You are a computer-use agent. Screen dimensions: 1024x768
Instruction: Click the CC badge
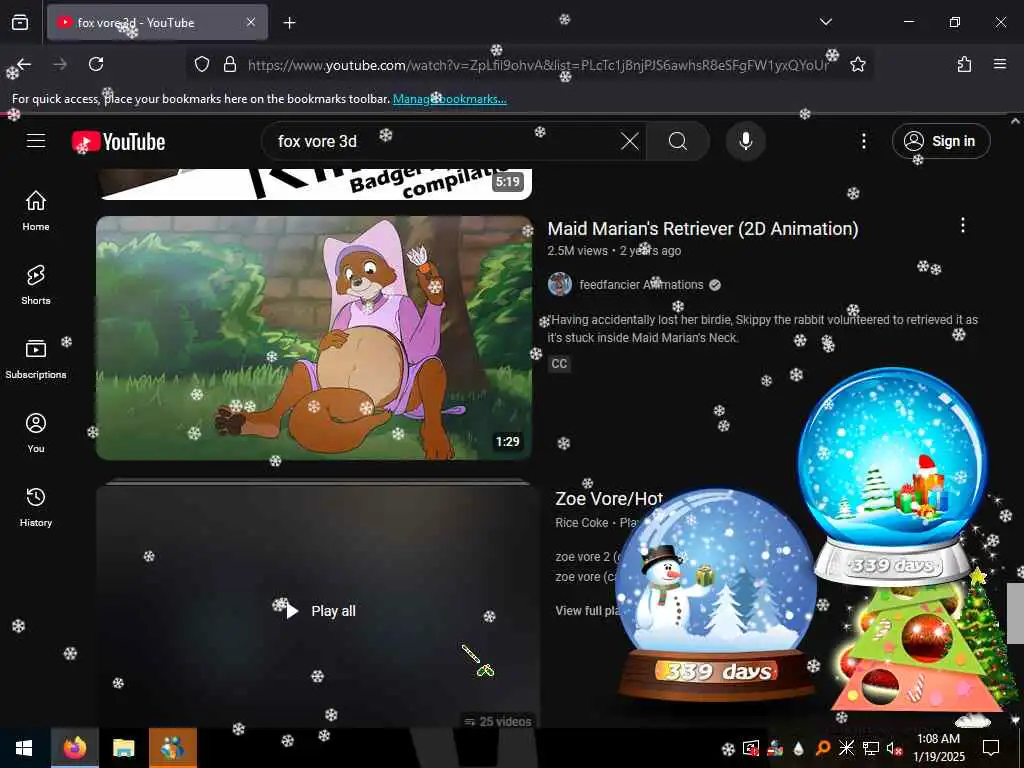(559, 364)
